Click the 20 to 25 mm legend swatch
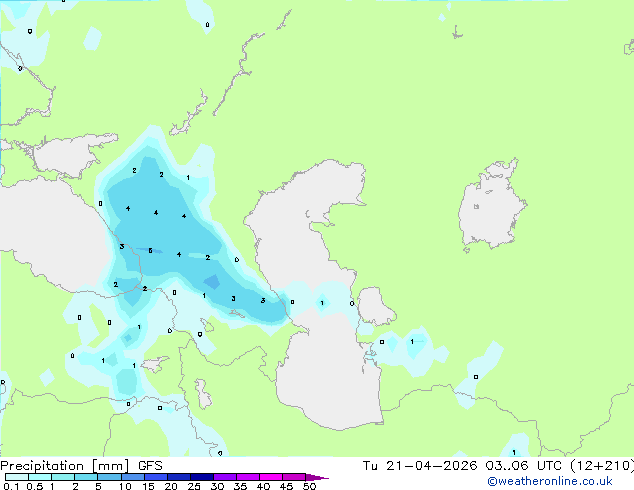 click(x=178, y=477)
